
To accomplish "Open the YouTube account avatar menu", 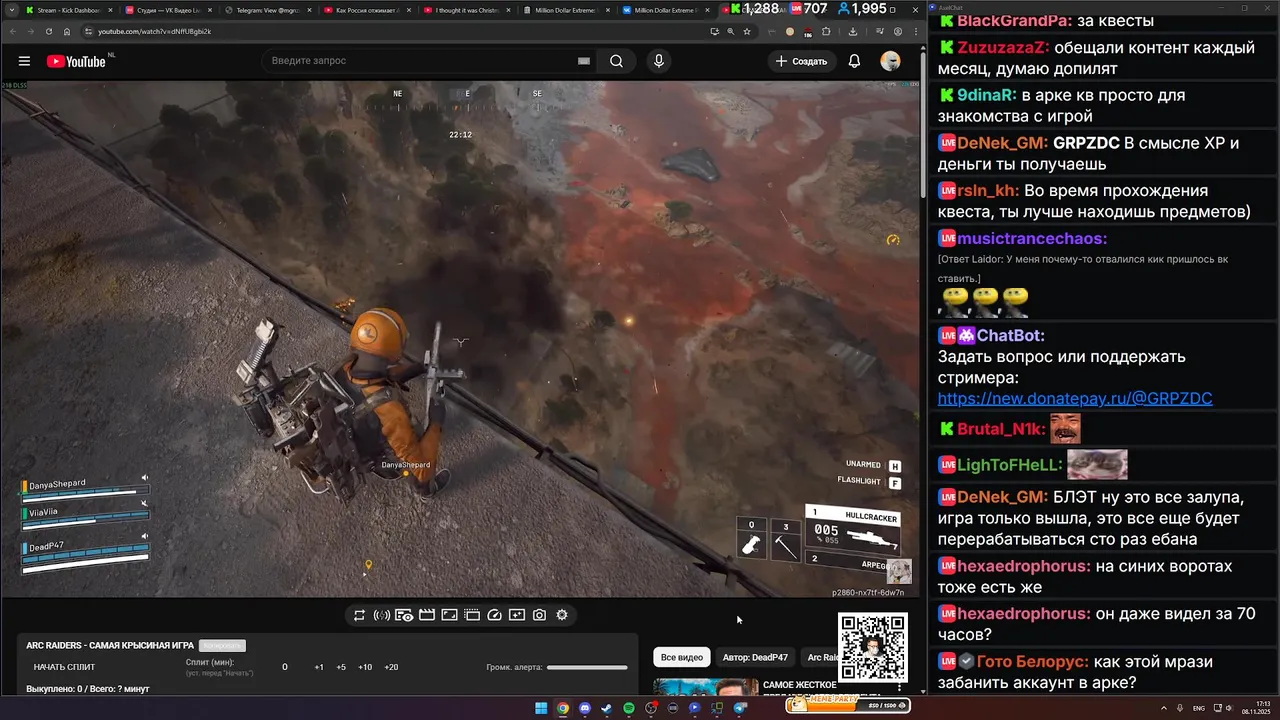I will pos(890,61).
